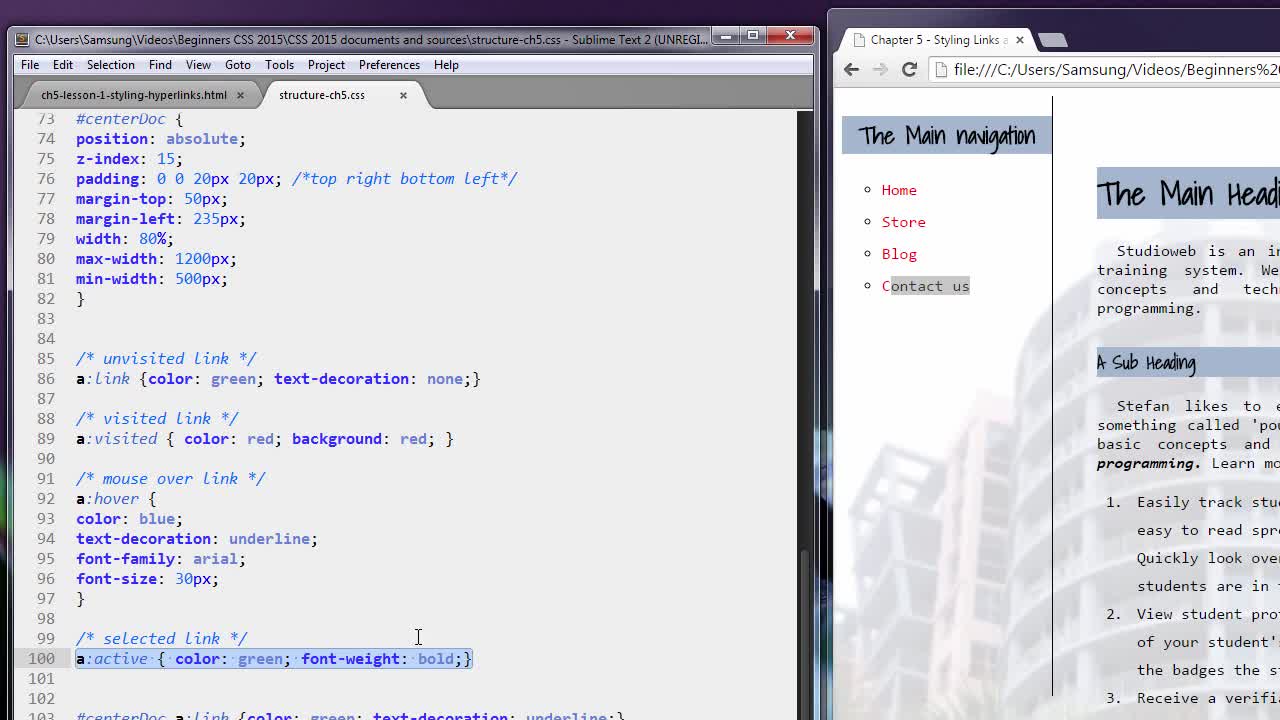
Task: Maximize the Sublime Text window
Action: coord(753,36)
